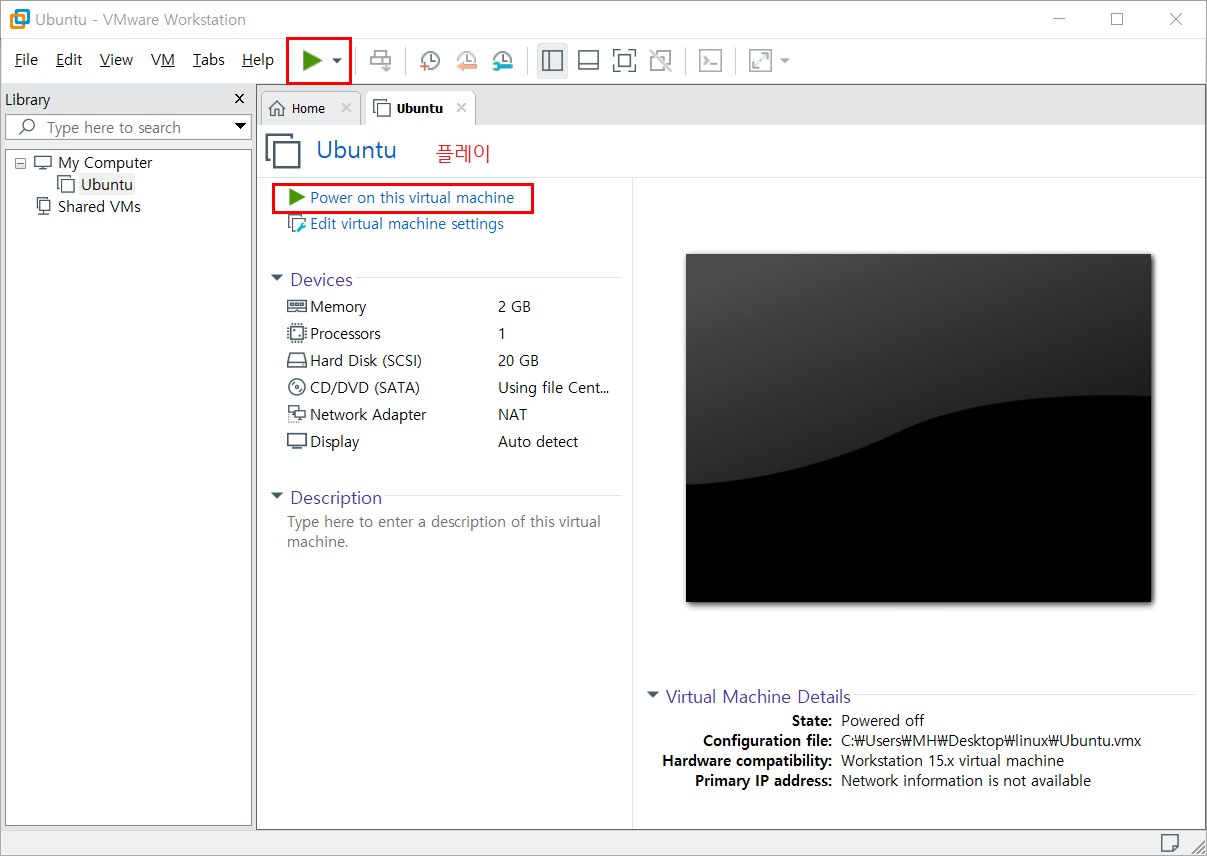Open the snapshot manager icon

pos(502,61)
